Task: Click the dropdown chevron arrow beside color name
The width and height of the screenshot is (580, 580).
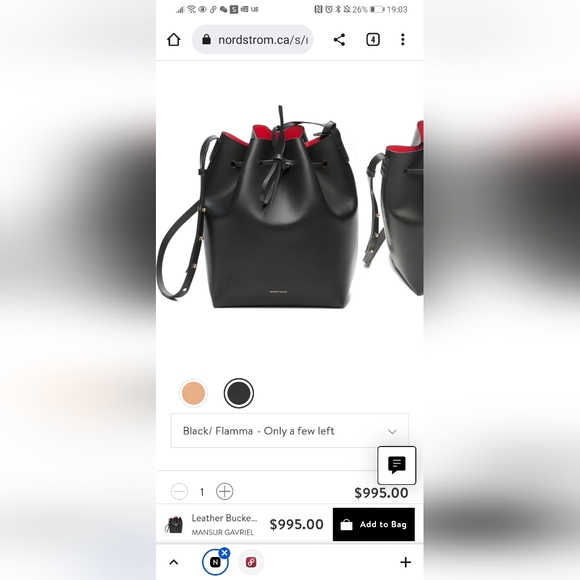Action: pos(392,431)
